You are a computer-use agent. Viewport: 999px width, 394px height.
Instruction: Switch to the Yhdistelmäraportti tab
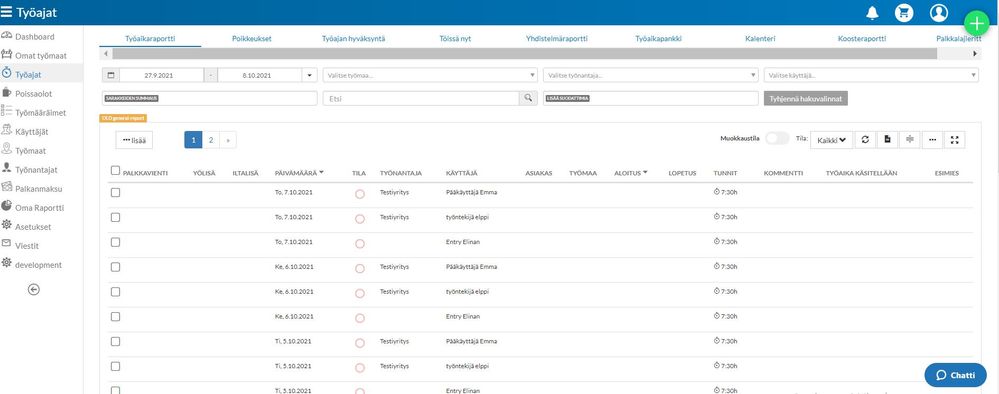pyautogui.click(x=557, y=39)
